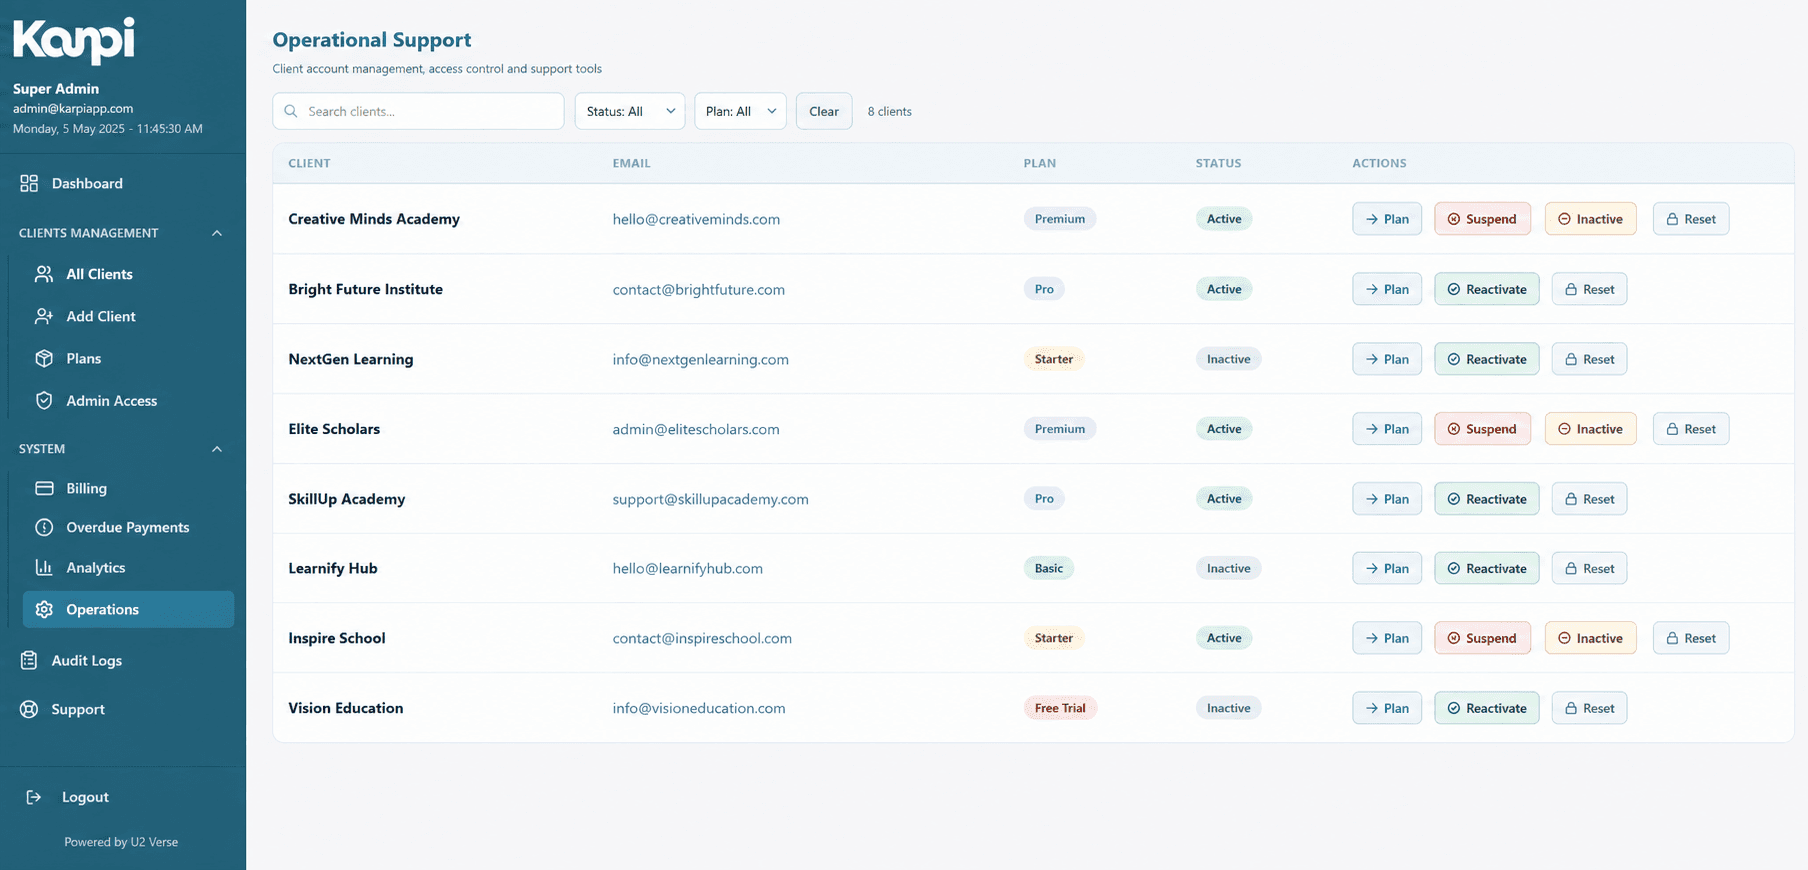Open the Plan: All dropdown

[740, 111]
